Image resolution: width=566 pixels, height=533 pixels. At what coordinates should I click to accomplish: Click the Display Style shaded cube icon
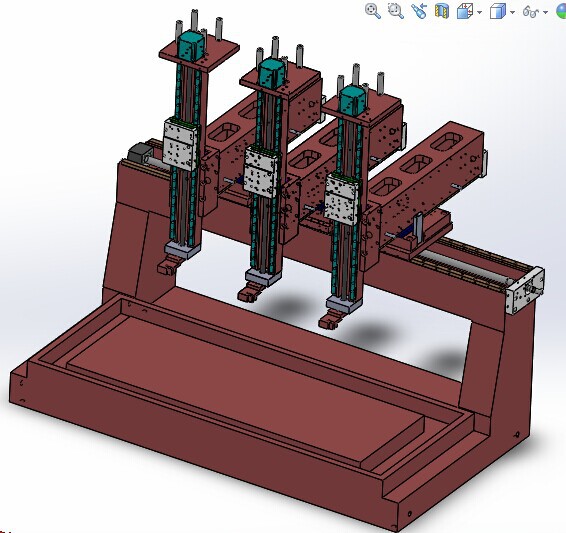tap(498, 11)
